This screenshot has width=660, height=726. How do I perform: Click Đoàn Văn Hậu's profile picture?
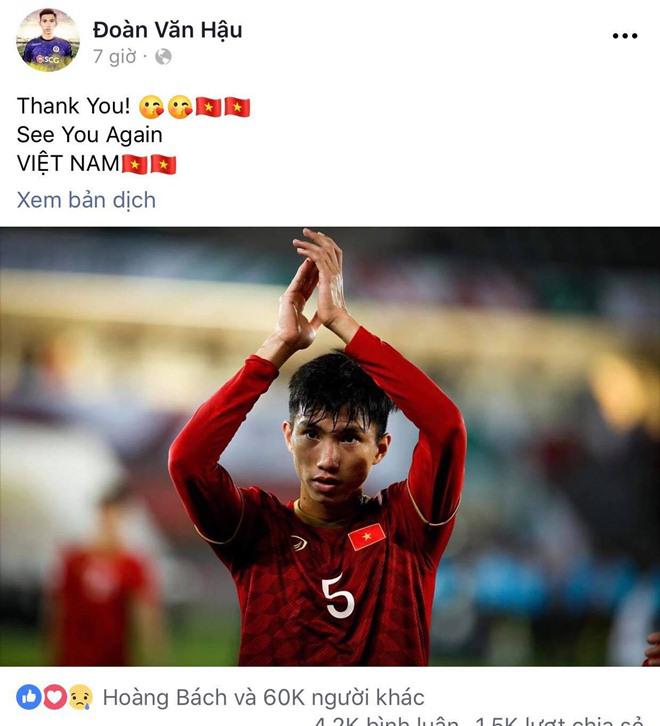[x=48, y=40]
